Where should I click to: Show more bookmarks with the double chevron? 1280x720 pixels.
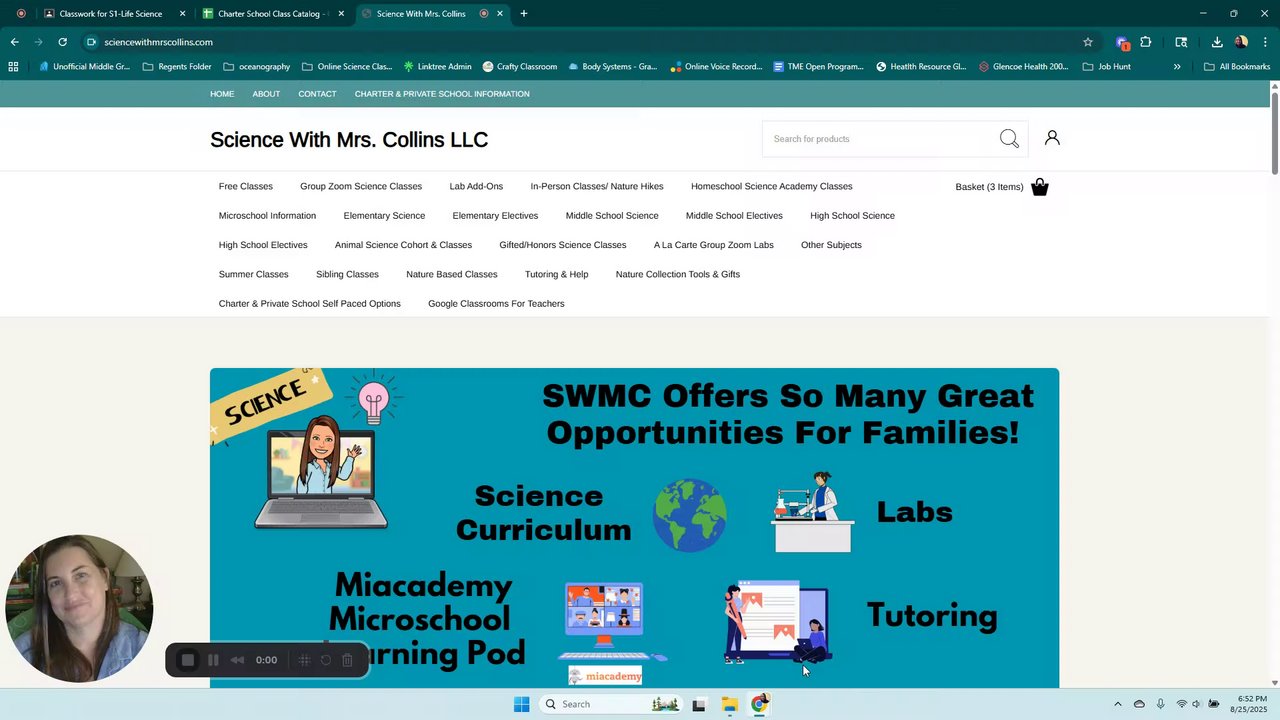click(x=1177, y=67)
